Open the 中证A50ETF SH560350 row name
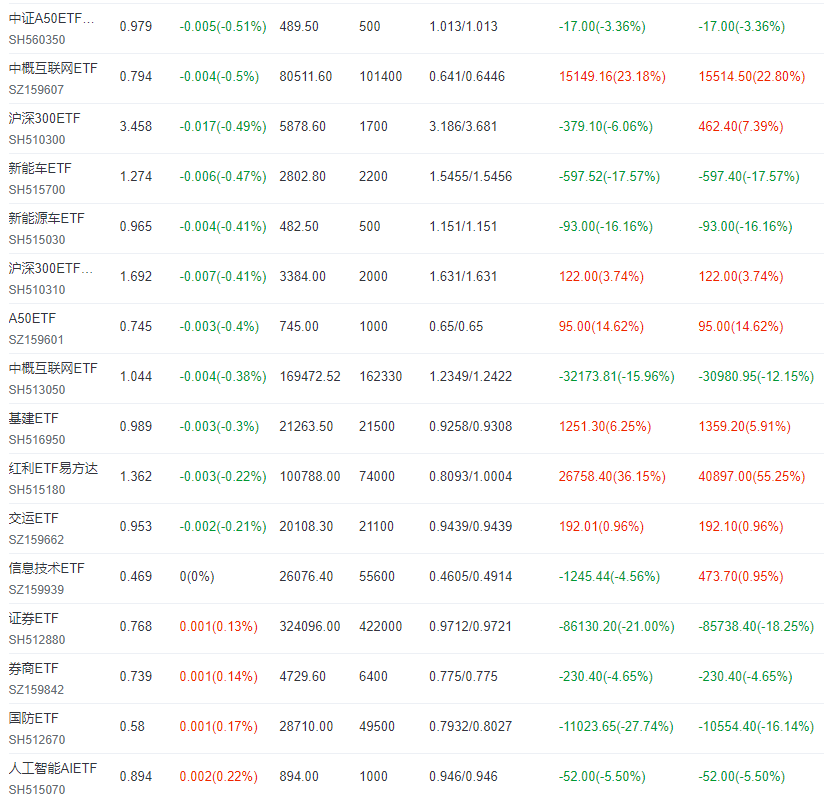 tap(52, 18)
